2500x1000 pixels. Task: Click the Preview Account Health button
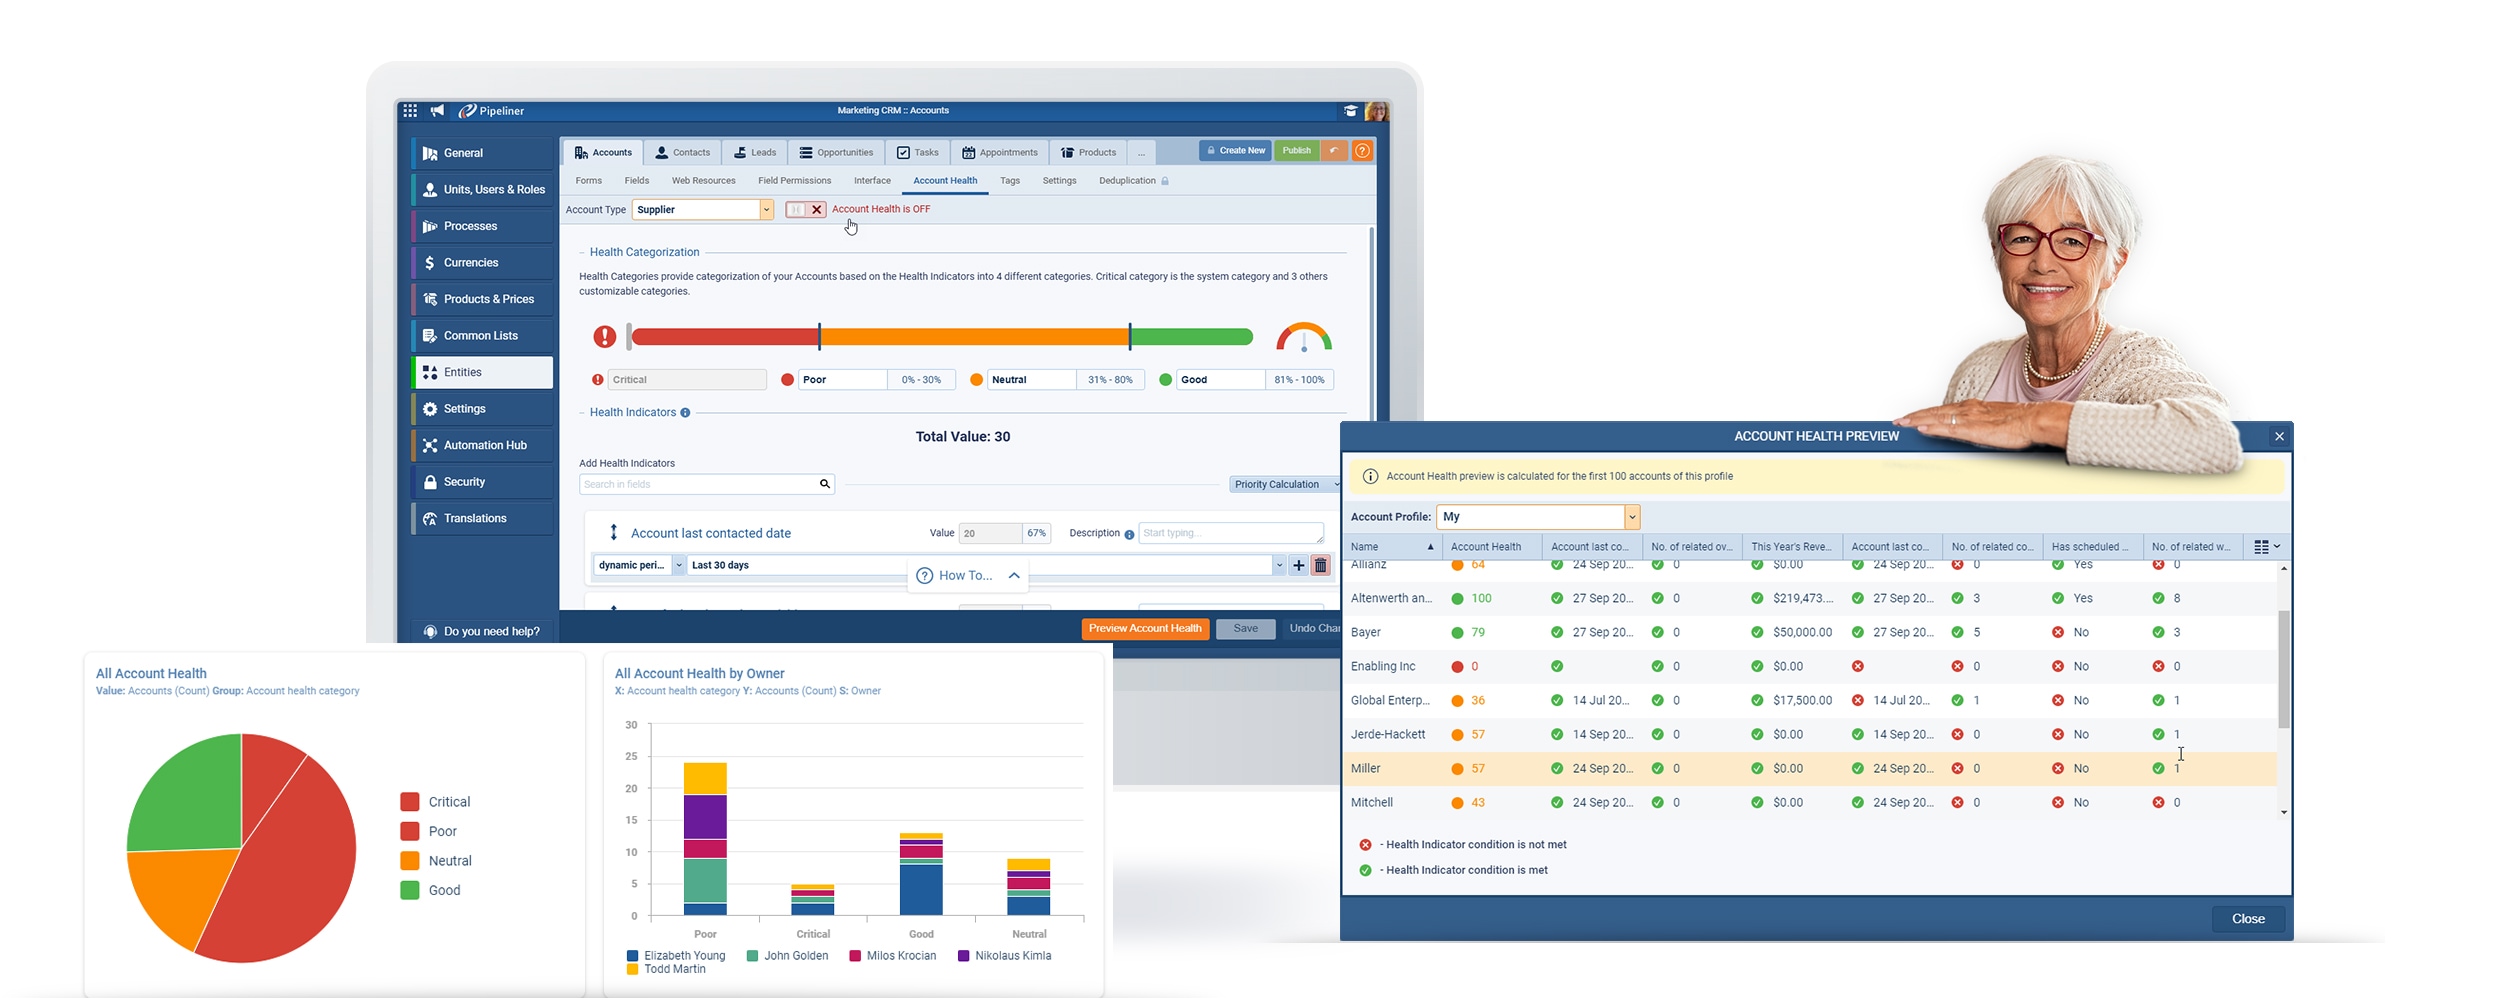click(1144, 628)
